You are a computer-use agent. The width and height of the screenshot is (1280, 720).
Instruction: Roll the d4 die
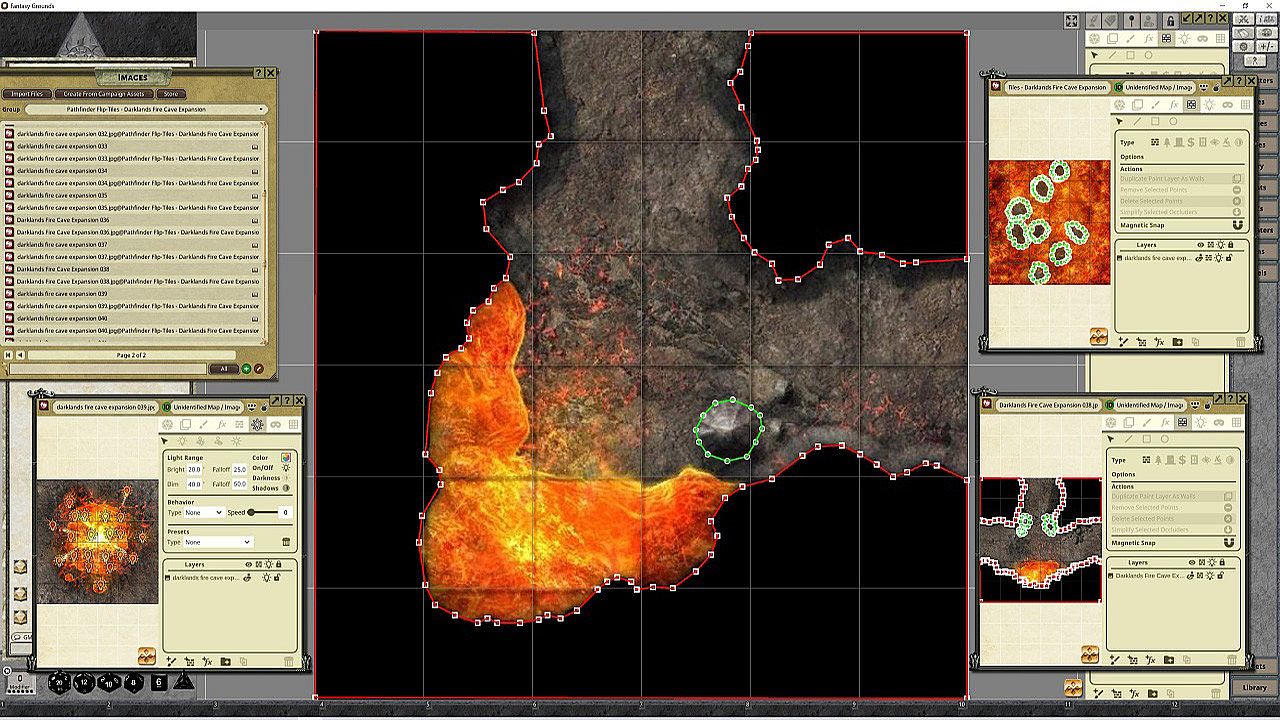click(x=184, y=682)
